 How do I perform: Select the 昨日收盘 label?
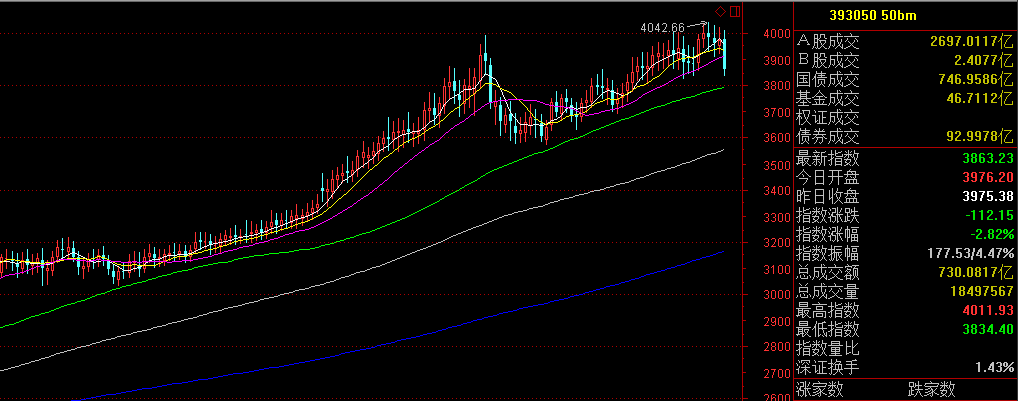pyautogui.click(x=828, y=195)
